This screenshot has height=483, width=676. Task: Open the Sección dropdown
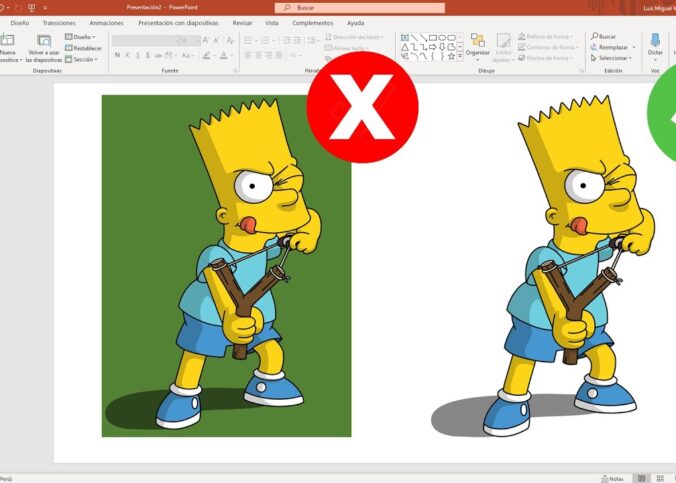click(82, 59)
